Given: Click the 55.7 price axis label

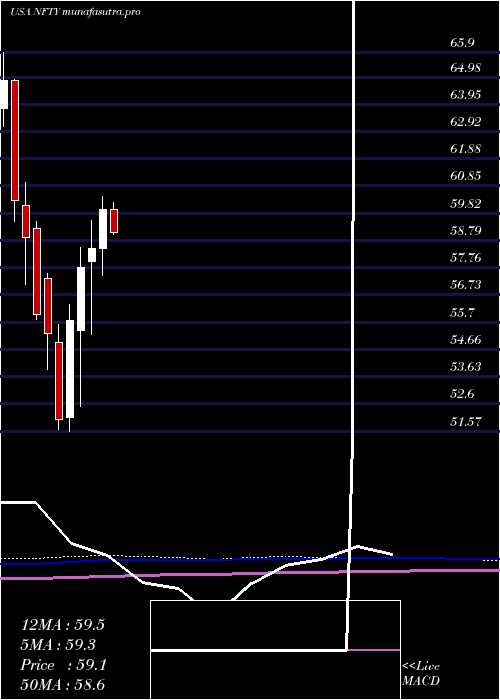Looking at the screenshot, I should click(x=462, y=312).
